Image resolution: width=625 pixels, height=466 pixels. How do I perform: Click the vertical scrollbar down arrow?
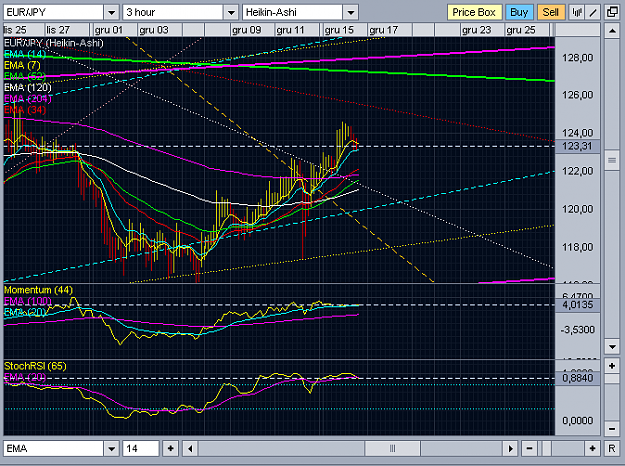[x=612, y=346]
